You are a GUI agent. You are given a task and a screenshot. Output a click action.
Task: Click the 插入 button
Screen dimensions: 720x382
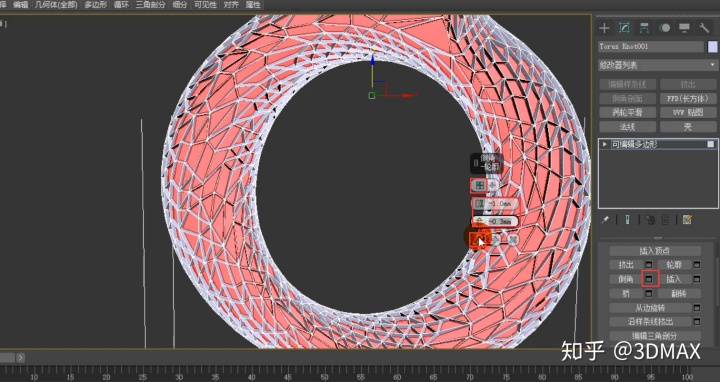coord(674,279)
